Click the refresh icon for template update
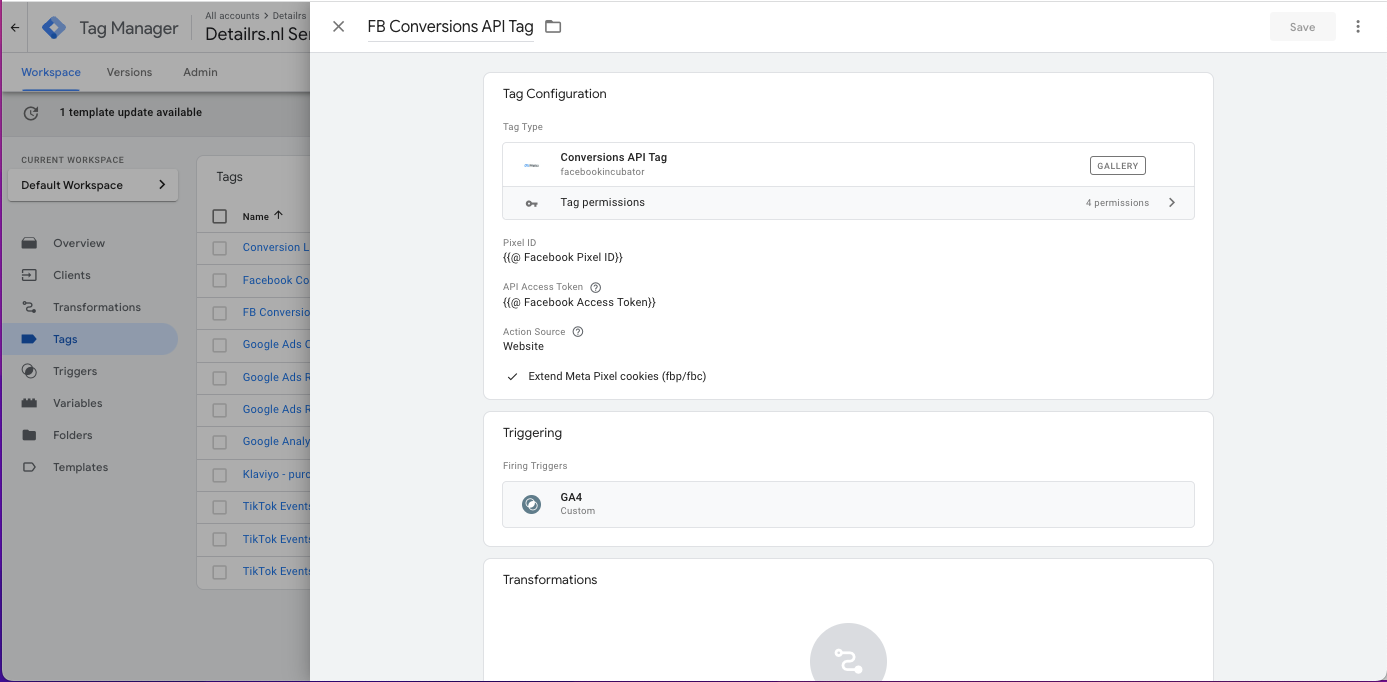 tap(31, 113)
